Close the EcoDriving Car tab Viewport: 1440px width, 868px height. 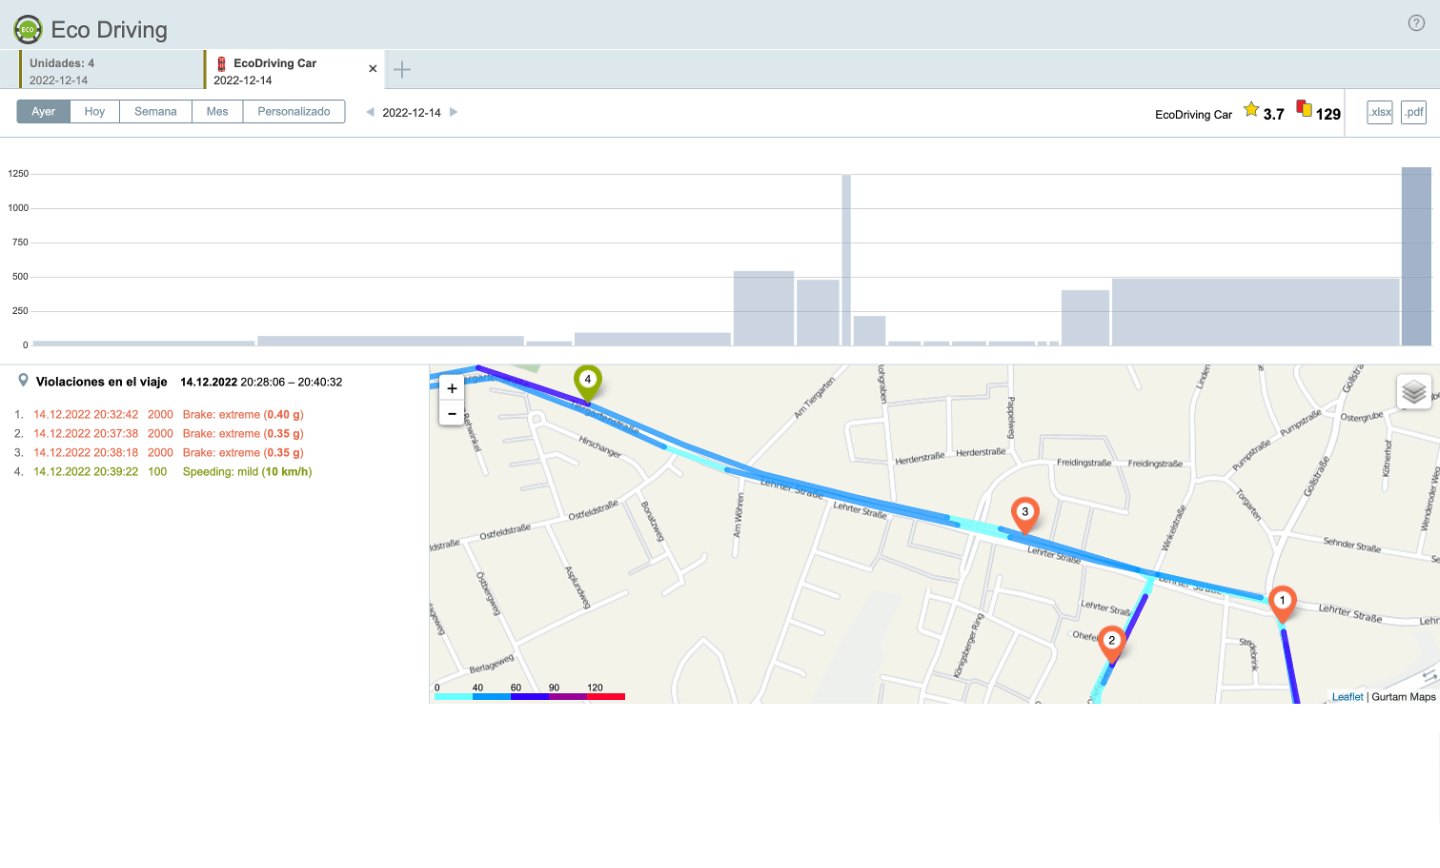(373, 69)
